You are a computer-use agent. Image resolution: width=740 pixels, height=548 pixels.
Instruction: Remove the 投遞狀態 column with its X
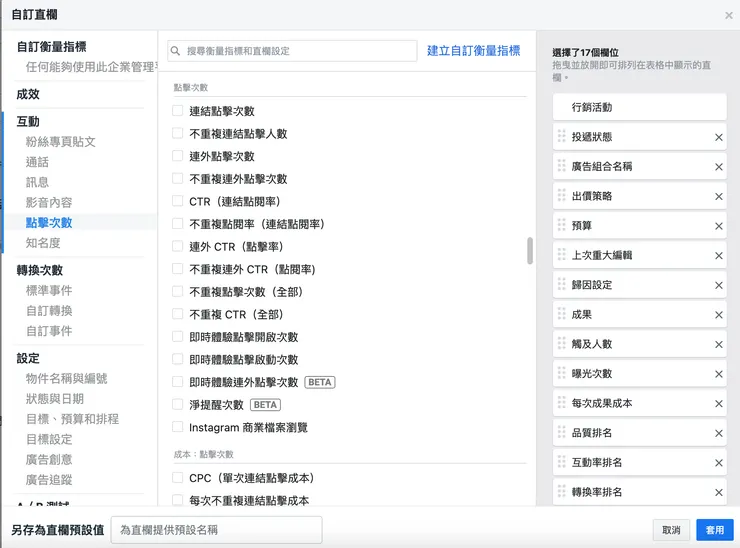click(718, 137)
